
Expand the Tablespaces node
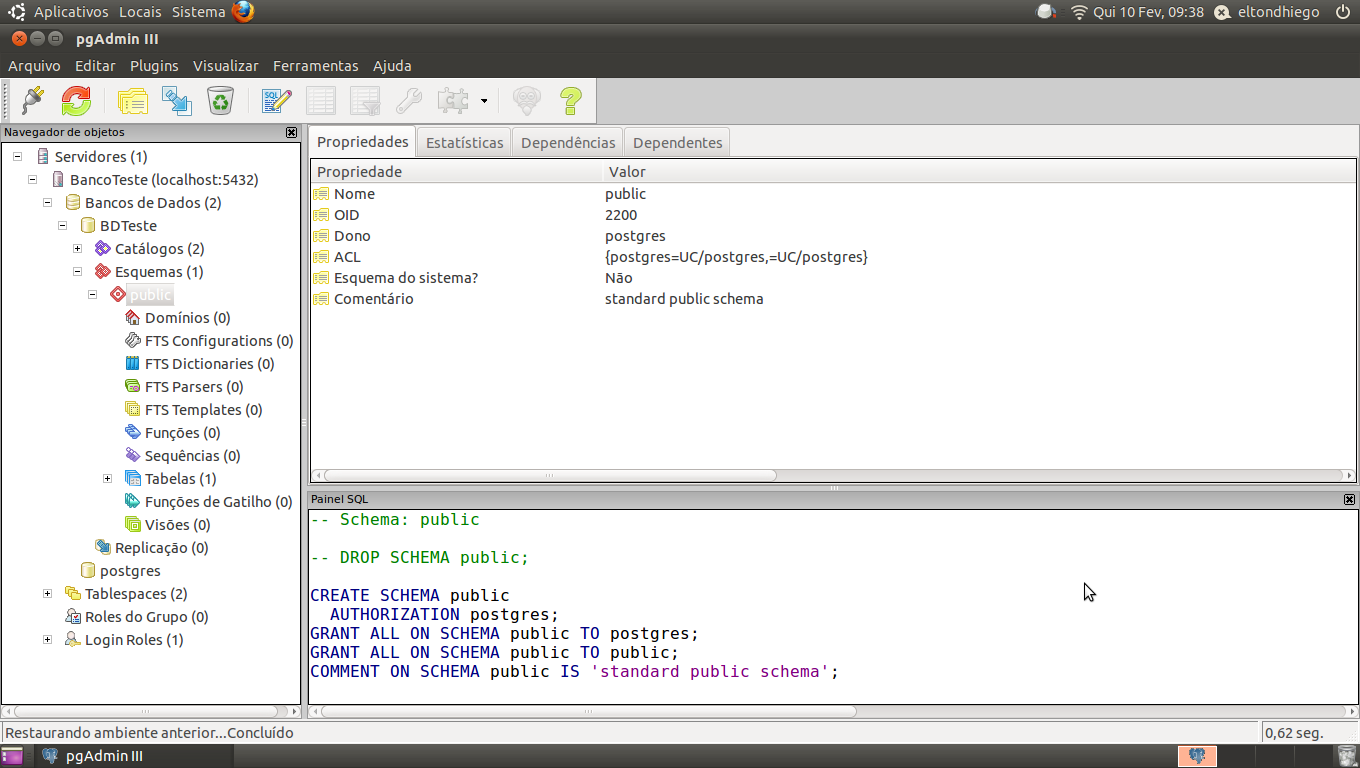point(47,593)
